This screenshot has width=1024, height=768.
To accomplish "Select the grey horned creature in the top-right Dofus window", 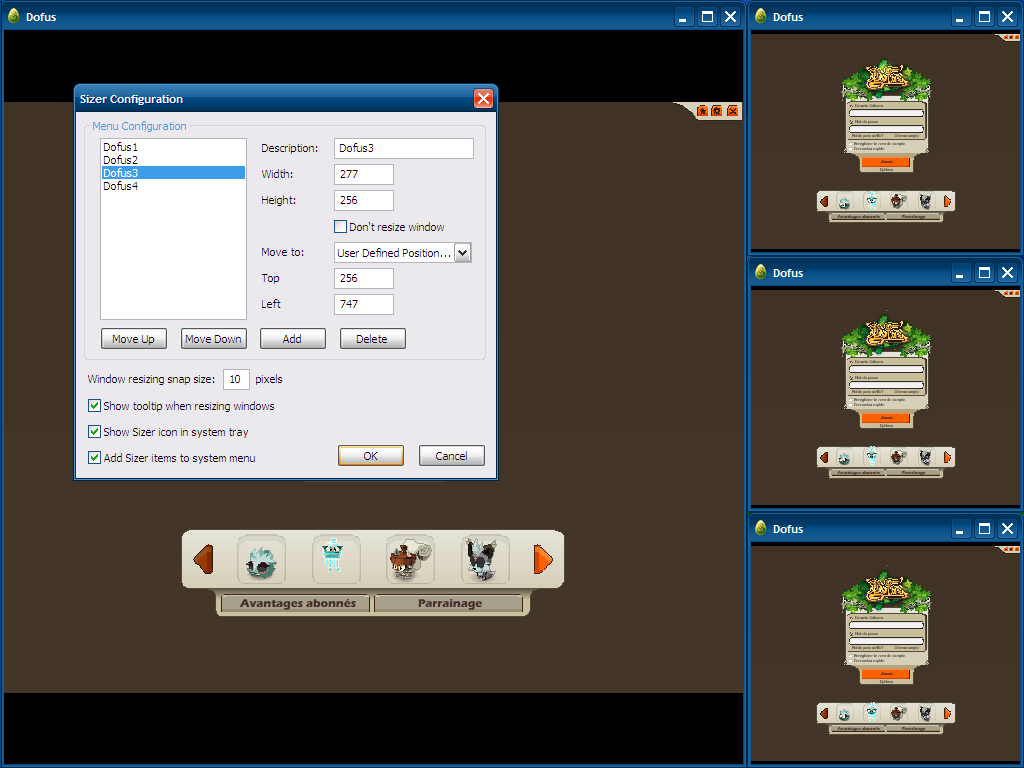I will [x=925, y=201].
